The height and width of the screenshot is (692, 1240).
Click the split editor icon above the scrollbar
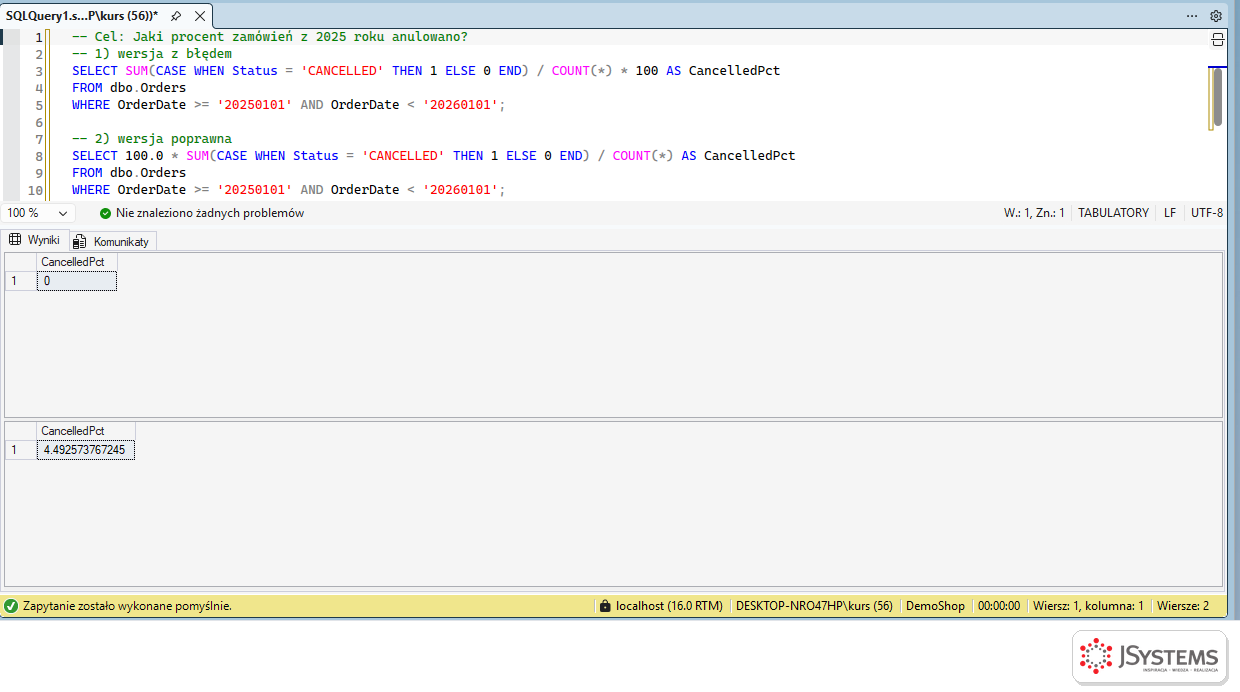pyautogui.click(x=1218, y=40)
